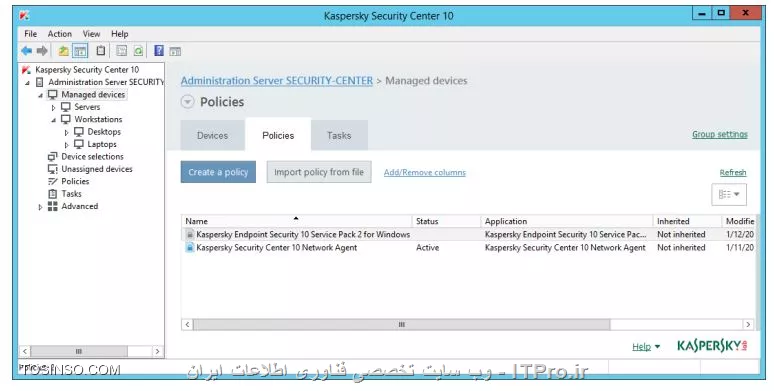Screen dimensions: 774x391
Task: Collapse the Administration Server tree node
Action: point(28,82)
